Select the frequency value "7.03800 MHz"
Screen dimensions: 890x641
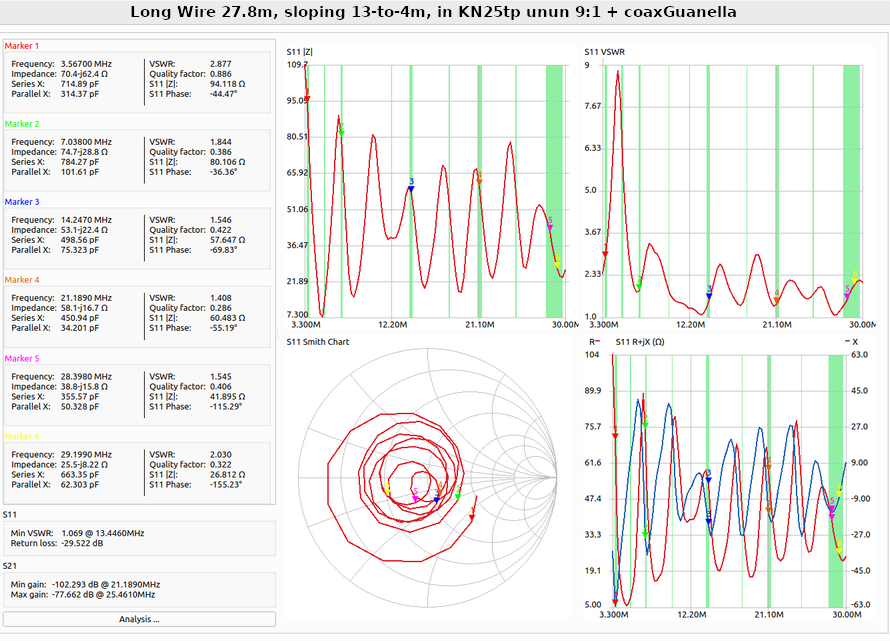point(86,142)
